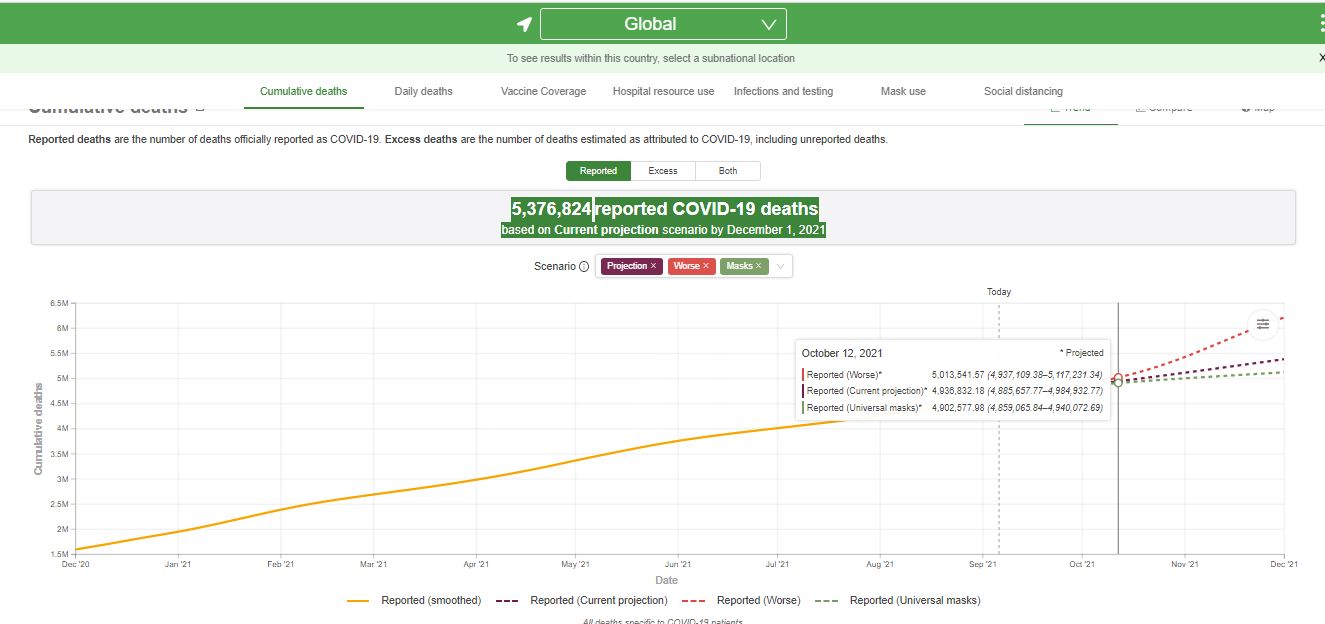
Task: Remove the Projection scenario chip
Action: (x=654, y=266)
